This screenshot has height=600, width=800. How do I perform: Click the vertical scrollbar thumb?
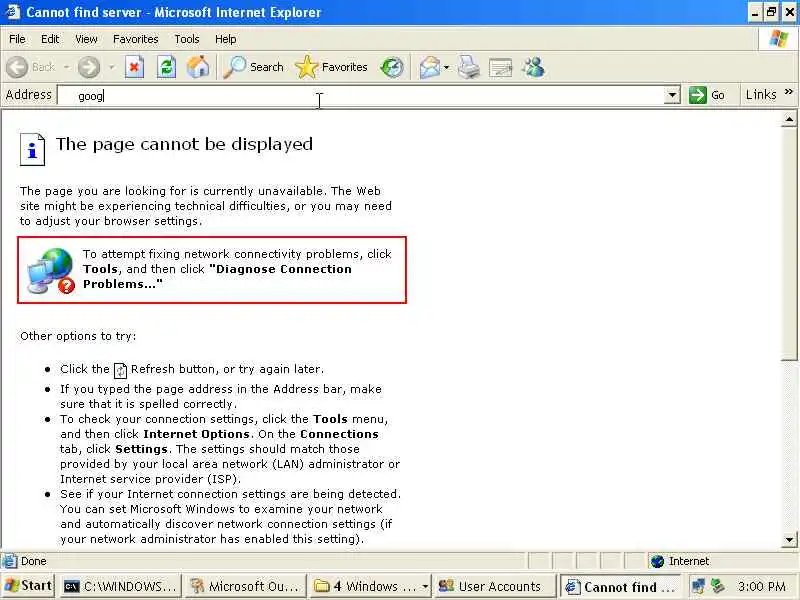click(x=789, y=244)
